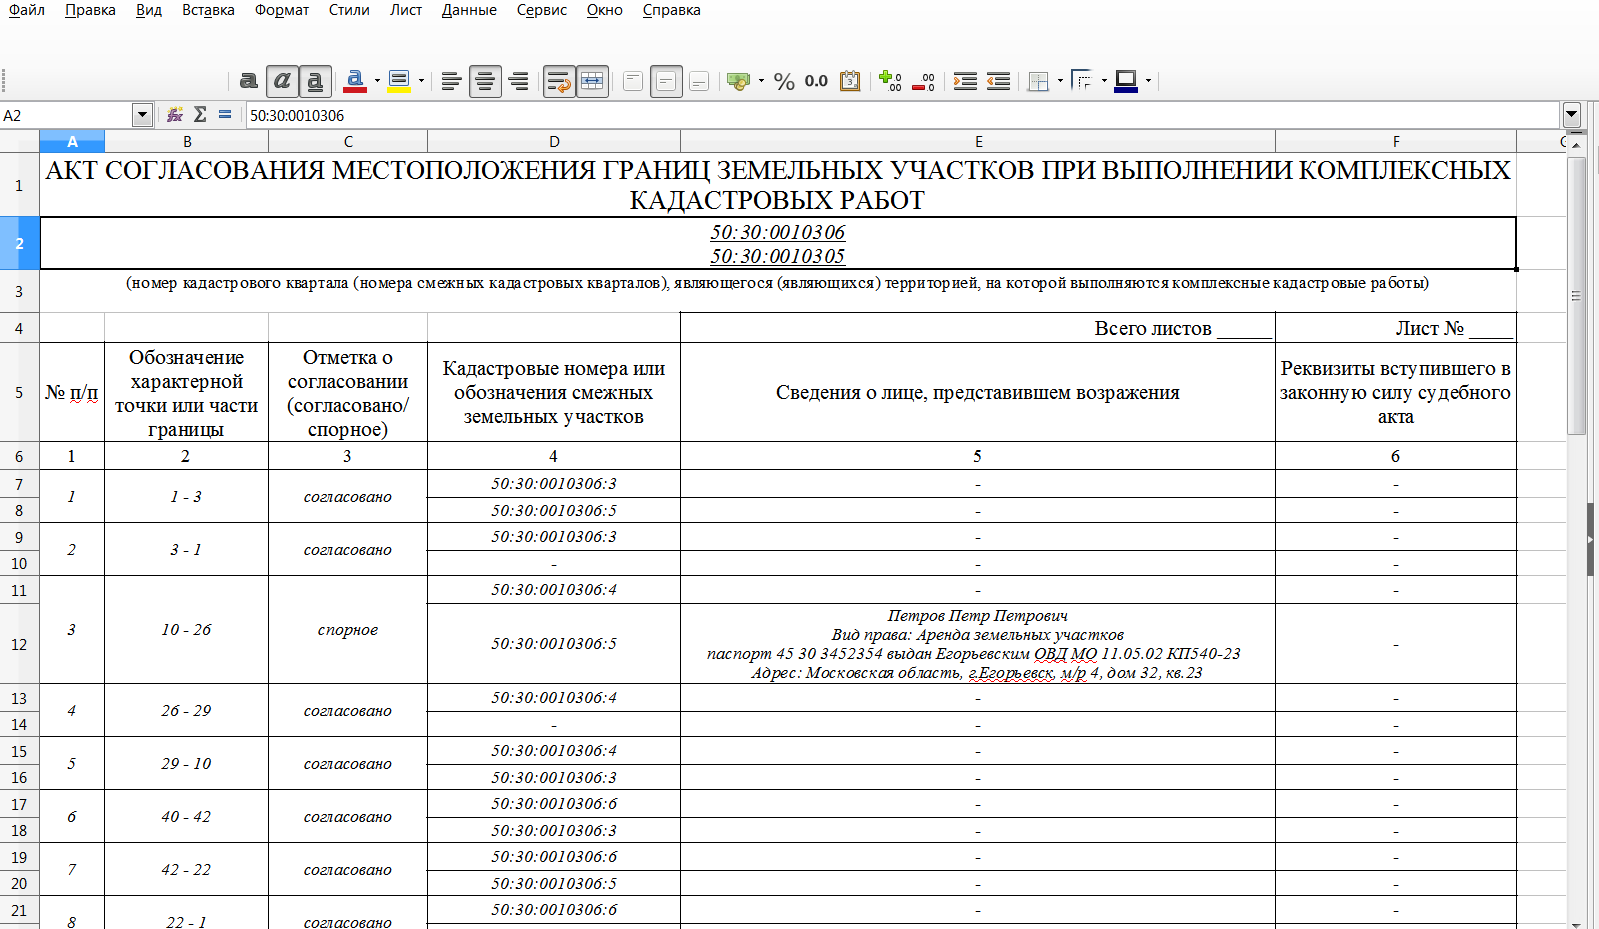Center cell content vertically
The image size is (1599, 929).
click(x=666, y=81)
